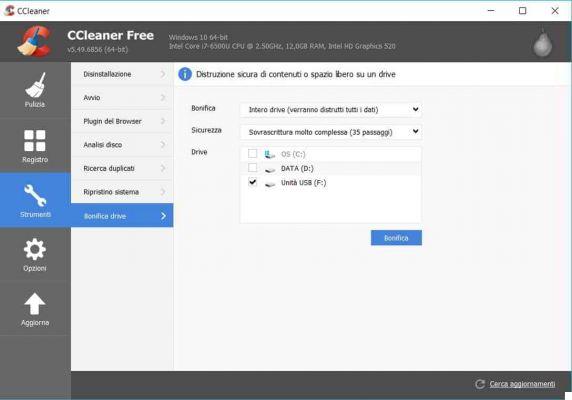Click the Unità USB (F:) drive icon

tap(270, 184)
